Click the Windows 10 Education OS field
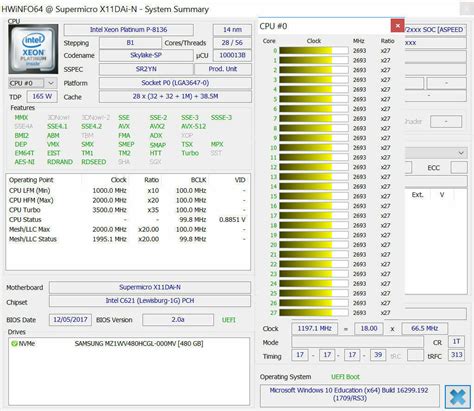The height and width of the screenshot is (411, 474). pos(349,396)
